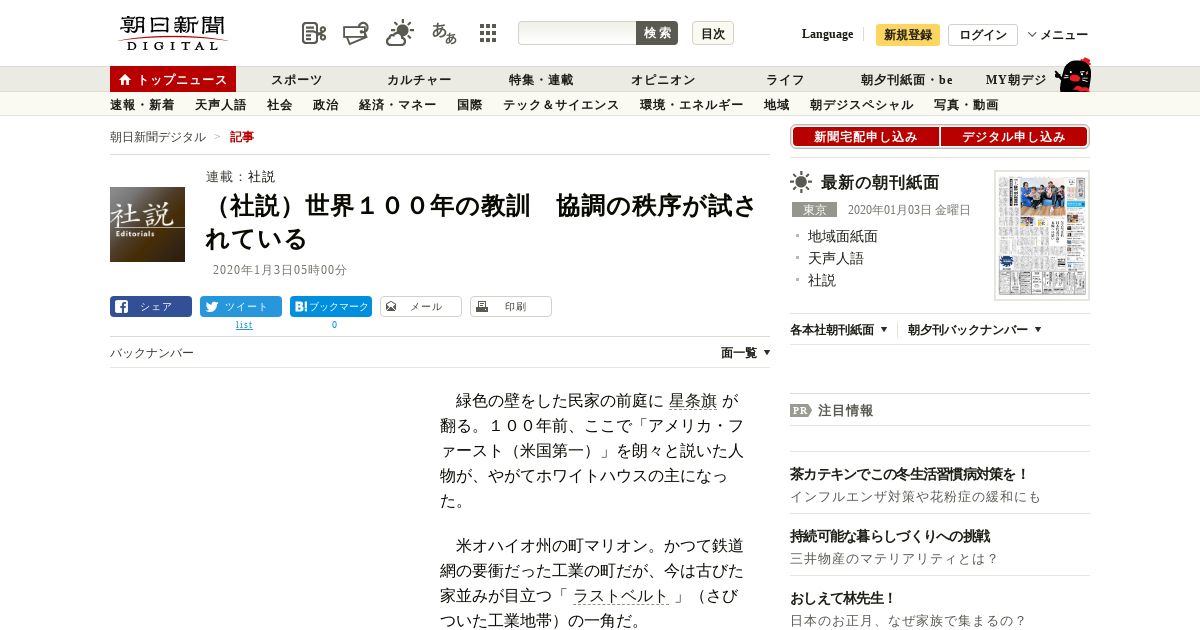Open the scrapbook folder icon
Image resolution: width=1200 pixels, height=630 pixels.
pos(355,33)
